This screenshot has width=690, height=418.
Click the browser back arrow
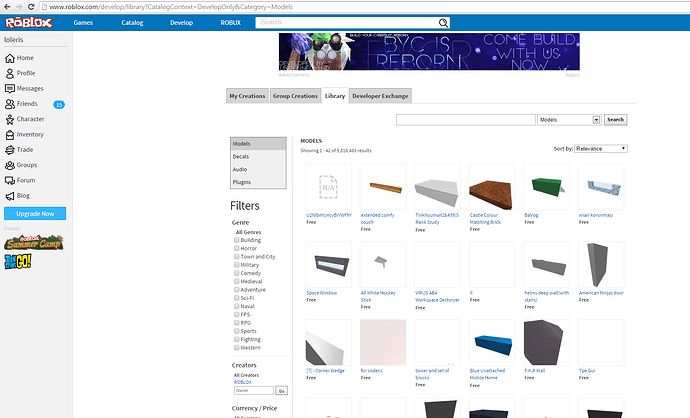(x=7, y=7)
